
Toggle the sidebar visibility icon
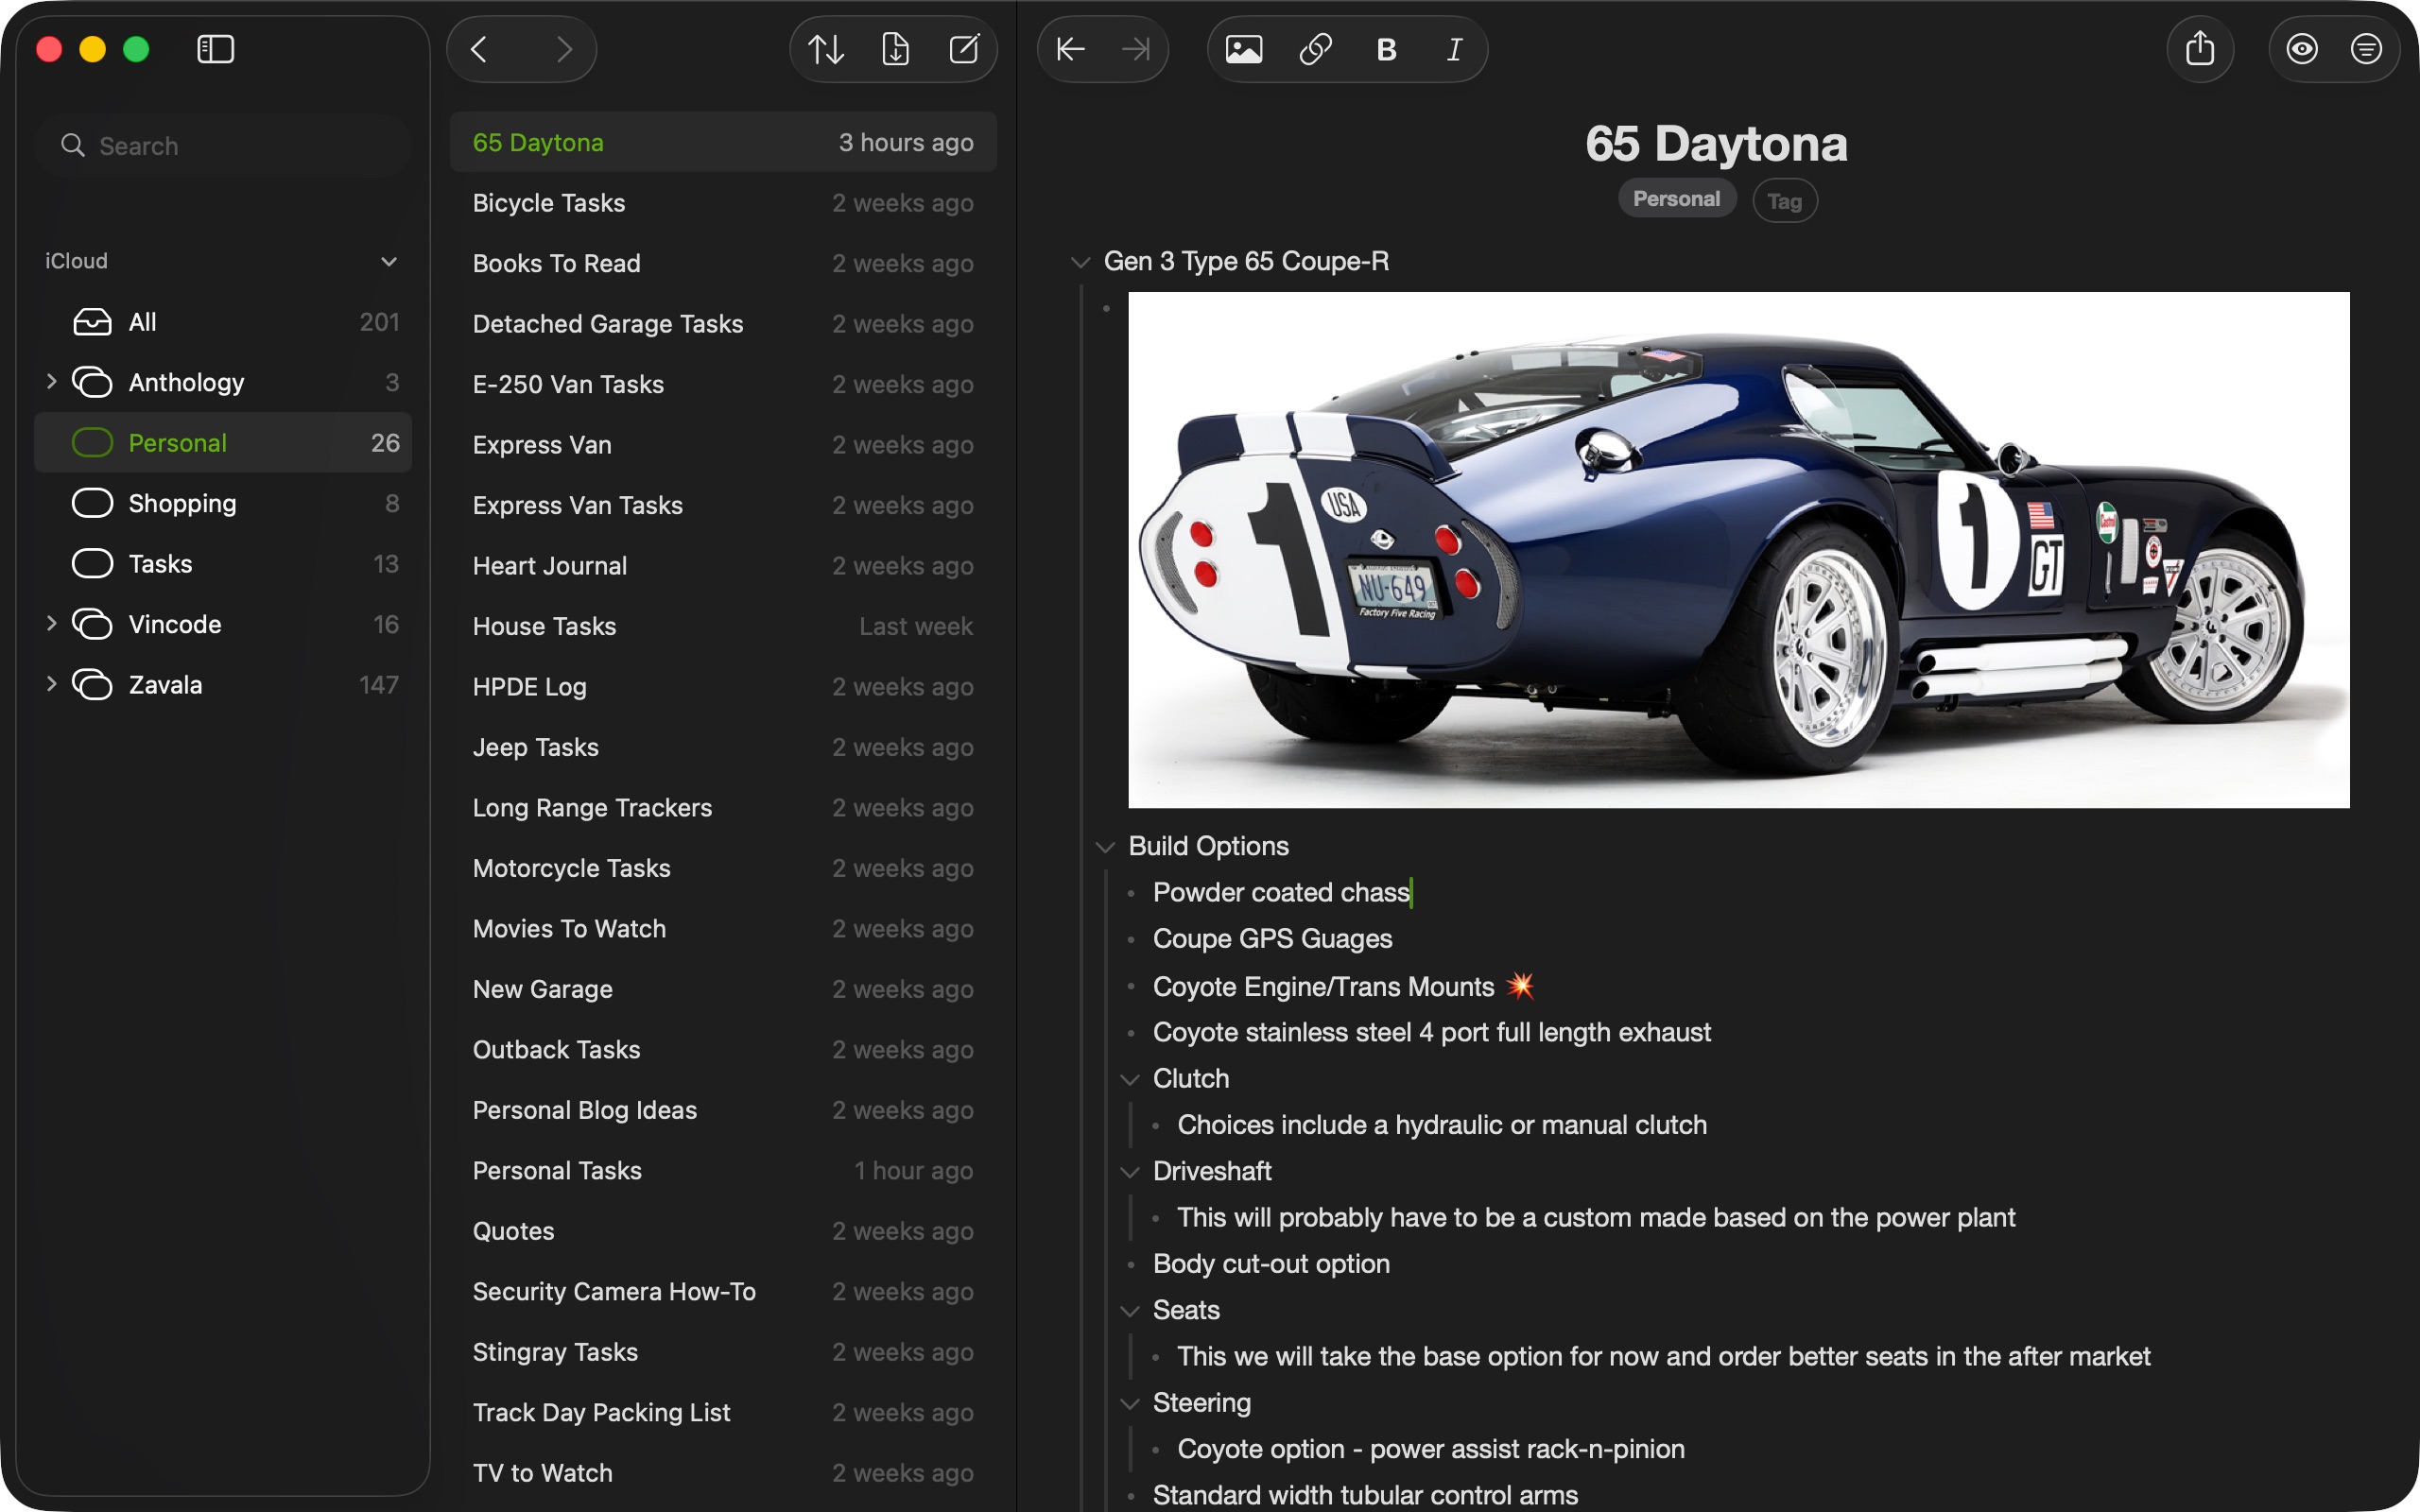tap(215, 49)
